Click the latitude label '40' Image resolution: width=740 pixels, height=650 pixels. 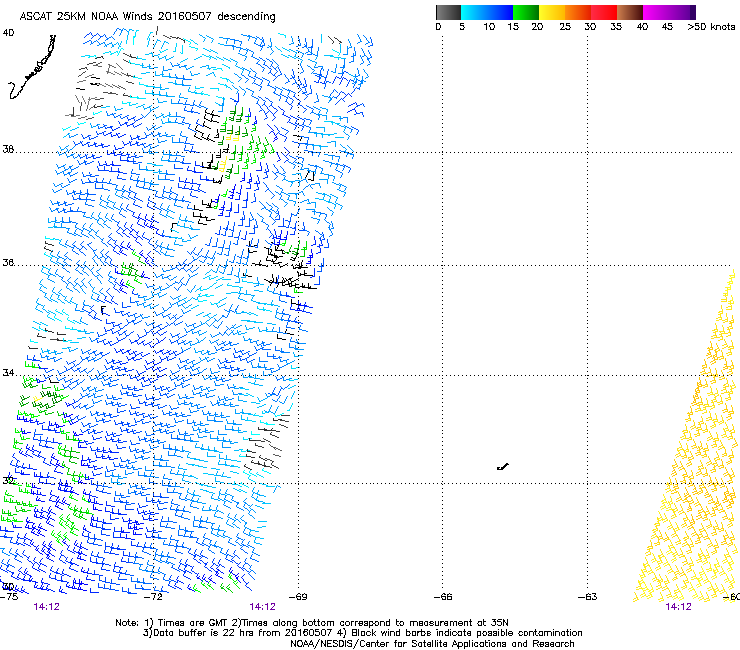pyautogui.click(x=8, y=33)
